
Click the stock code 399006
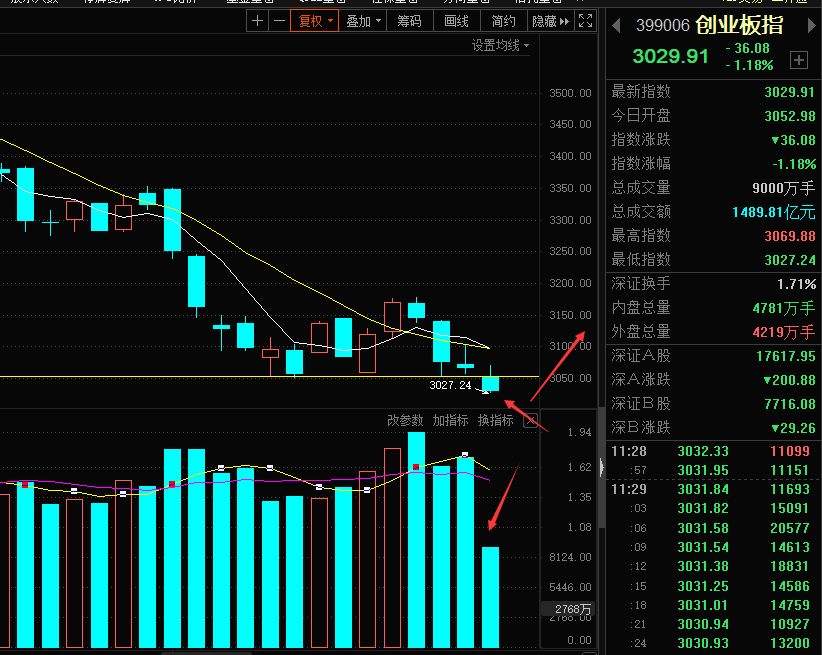pyautogui.click(x=663, y=25)
